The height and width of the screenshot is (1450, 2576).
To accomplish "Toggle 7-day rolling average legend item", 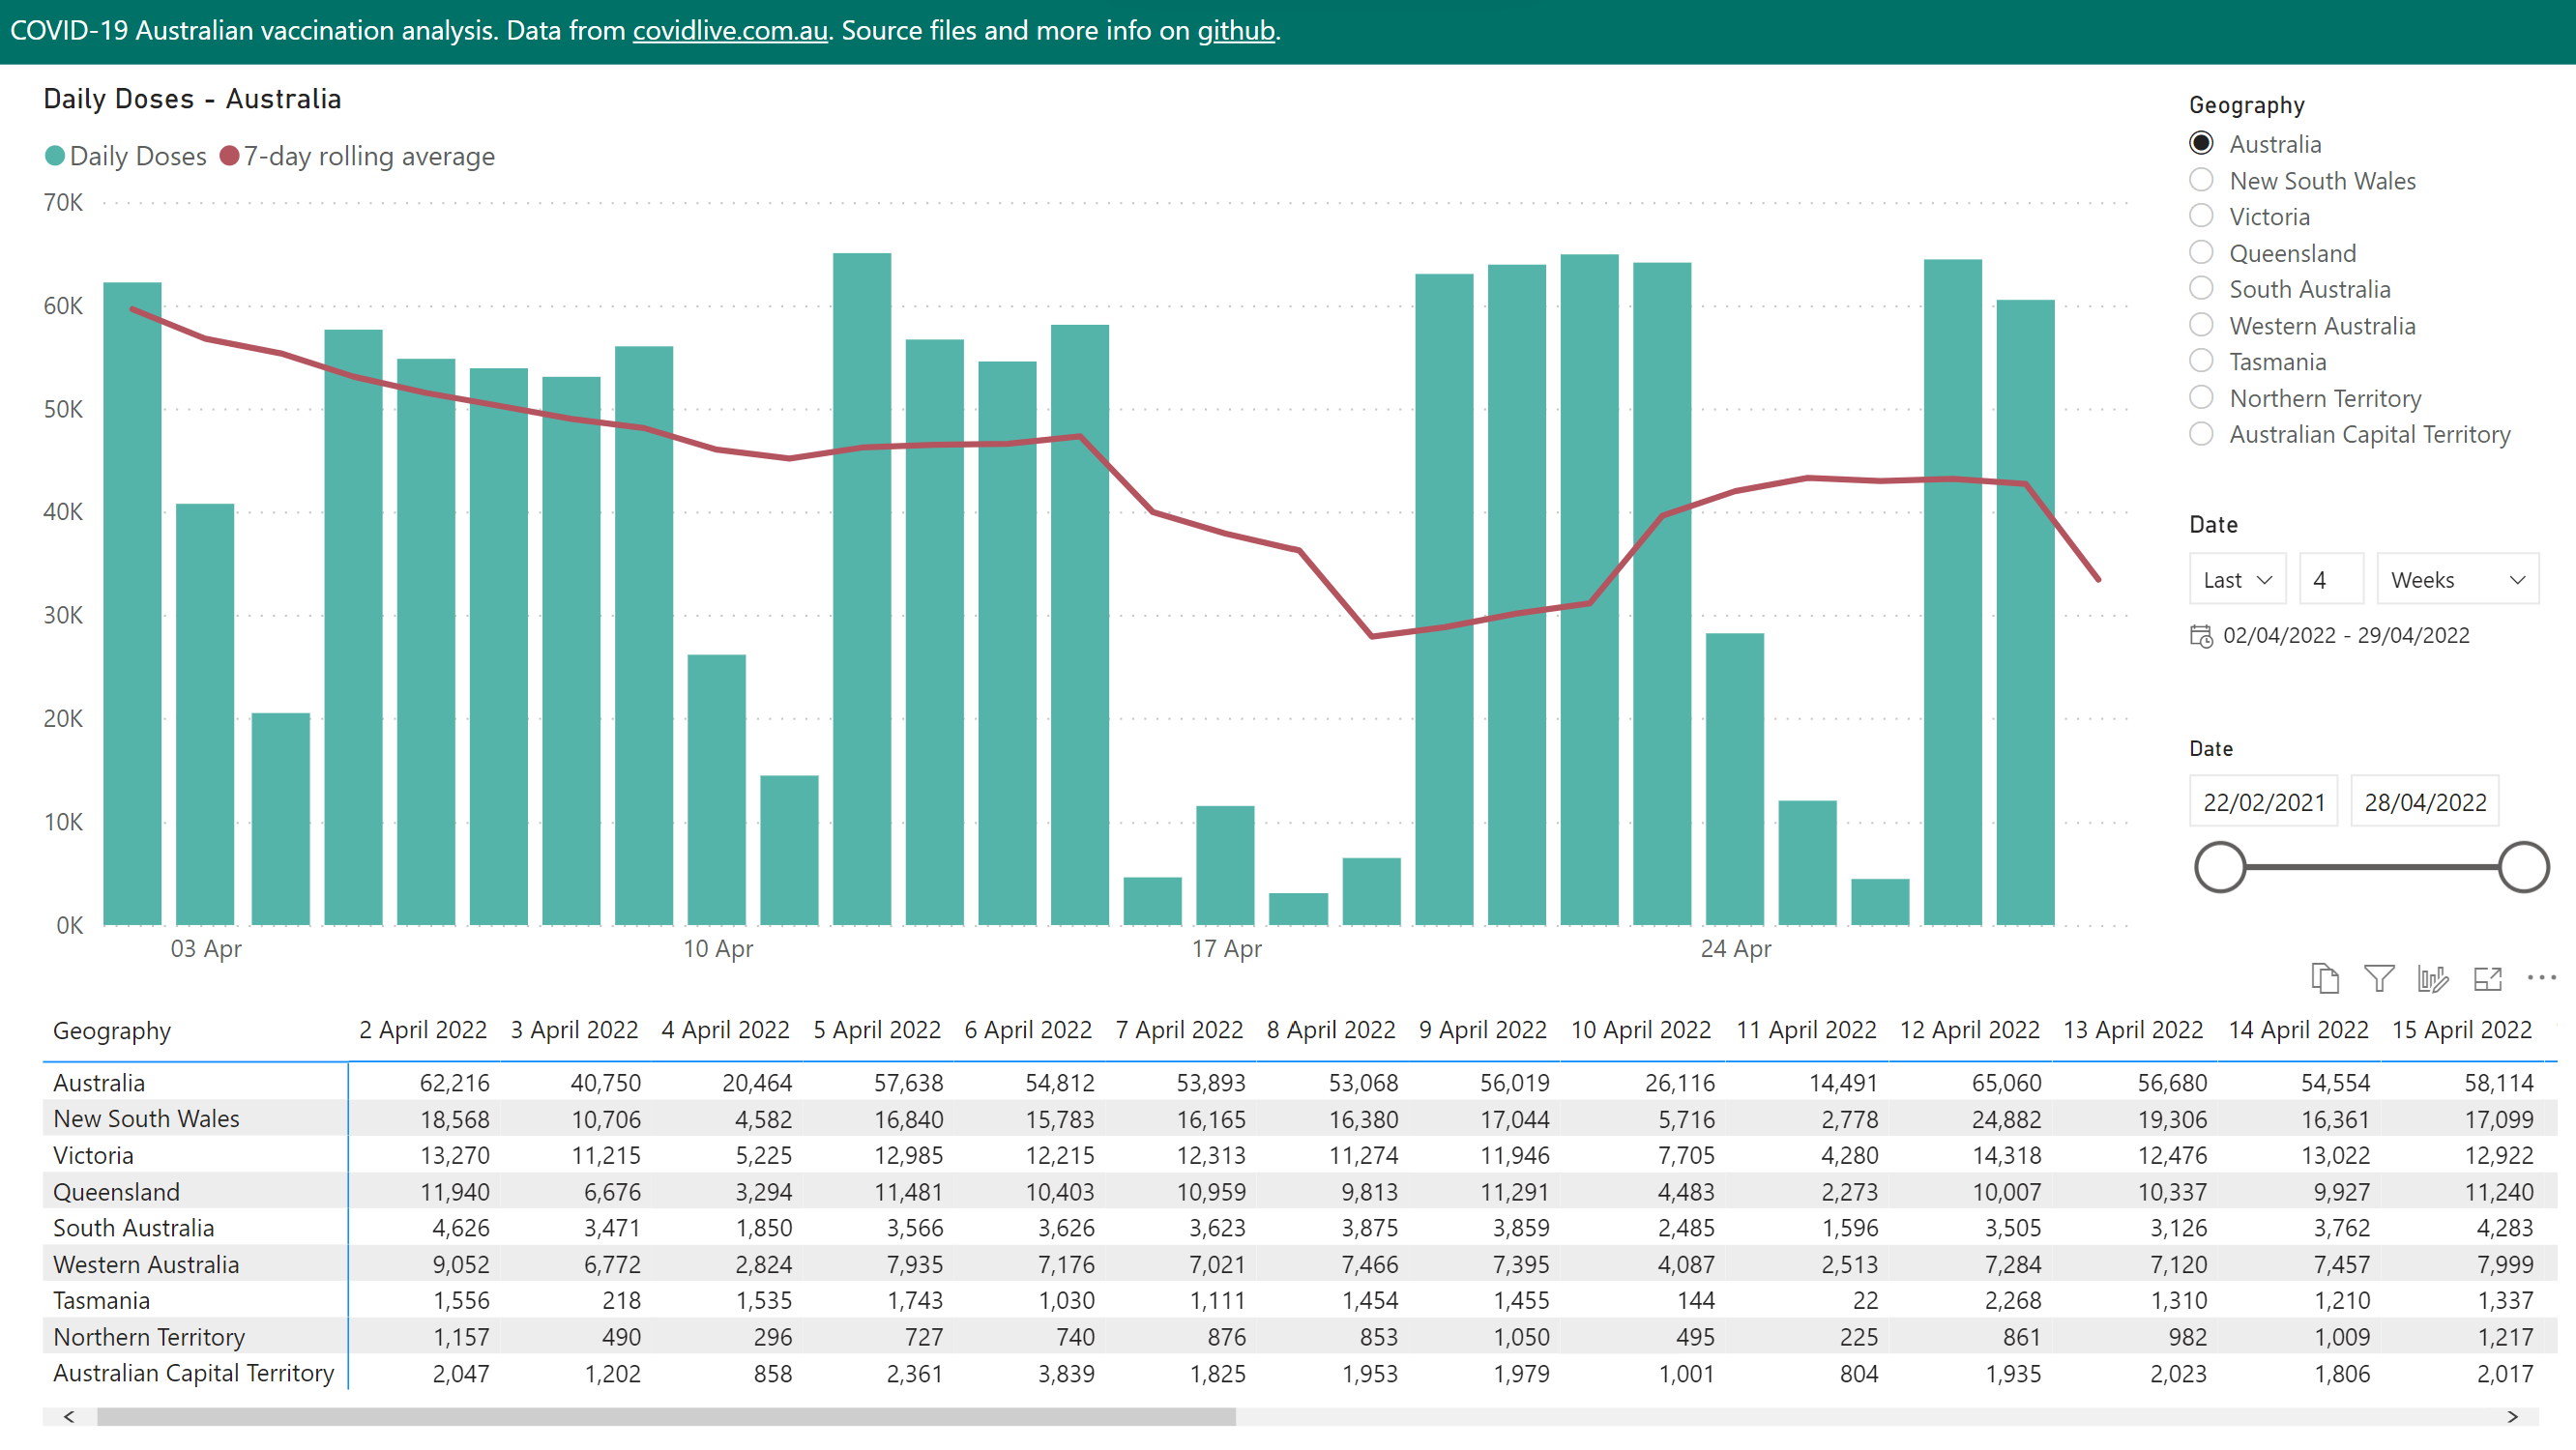I will click(357, 156).
